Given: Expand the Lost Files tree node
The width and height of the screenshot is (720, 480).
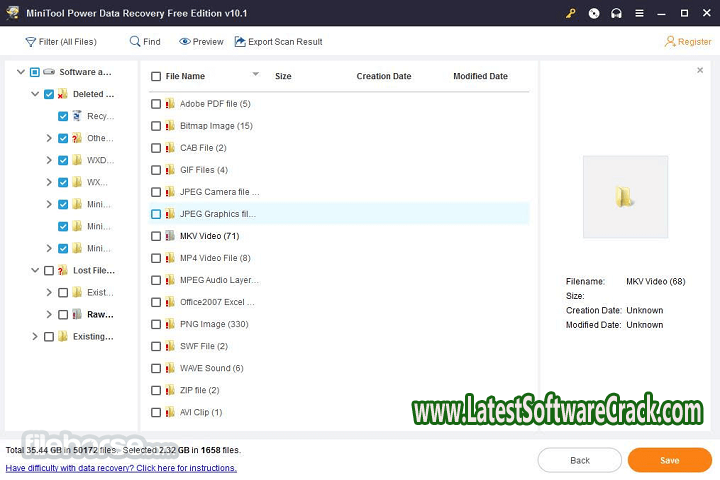Looking at the screenshot, I should point(34,270).
